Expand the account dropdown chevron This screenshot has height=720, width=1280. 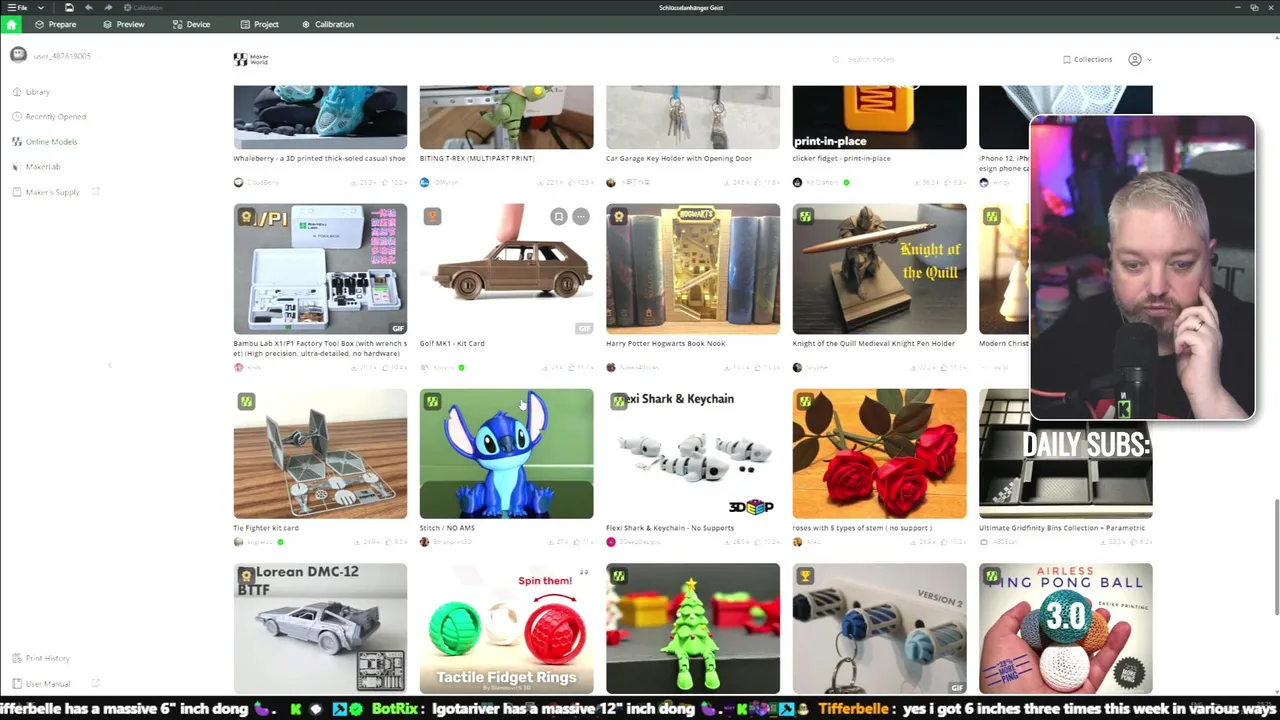click(1149, 60)
